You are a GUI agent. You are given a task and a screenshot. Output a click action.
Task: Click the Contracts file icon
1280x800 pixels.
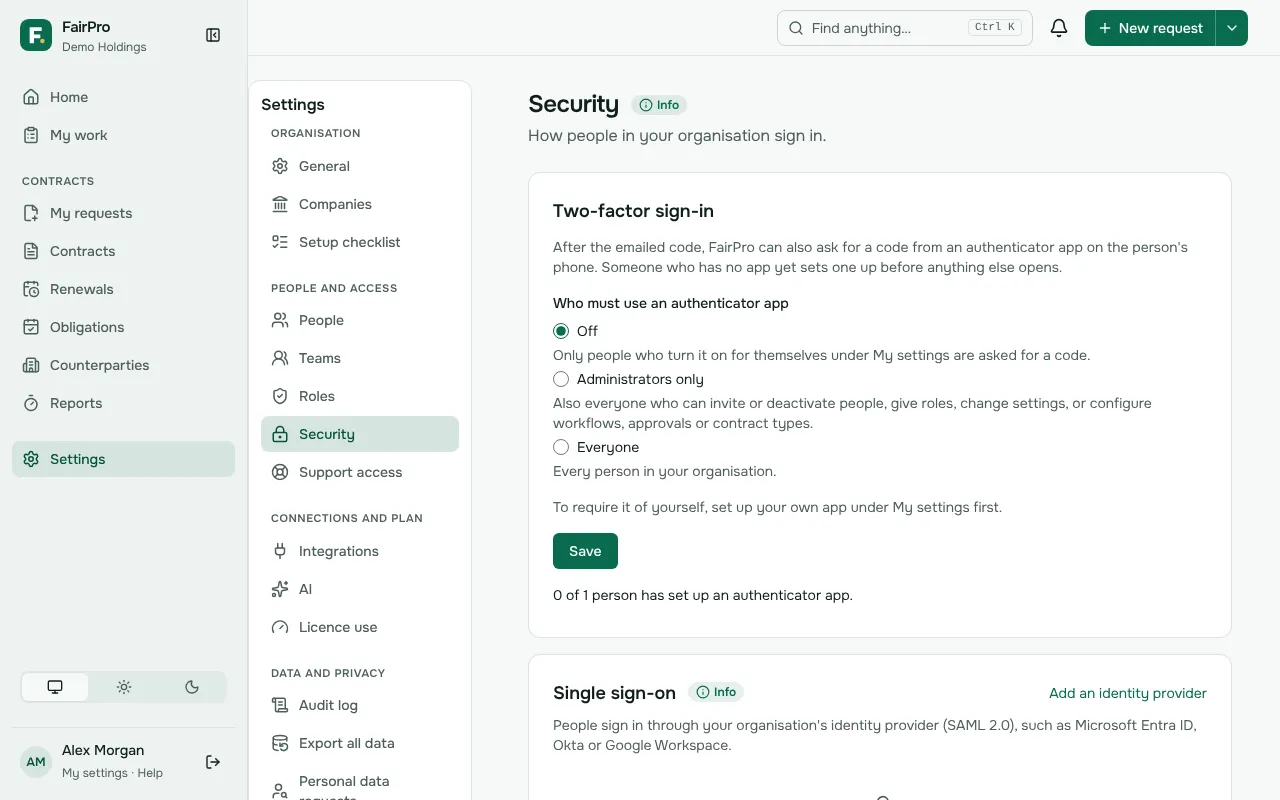[x=31, y=251]
